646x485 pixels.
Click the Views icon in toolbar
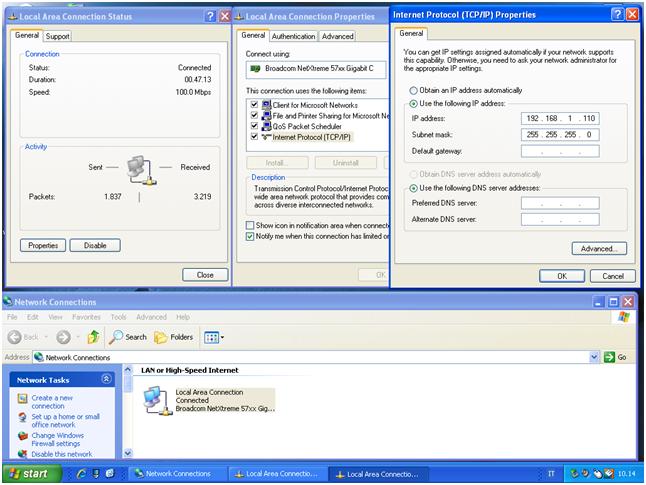pyautogui.click(x=211, y=337)
